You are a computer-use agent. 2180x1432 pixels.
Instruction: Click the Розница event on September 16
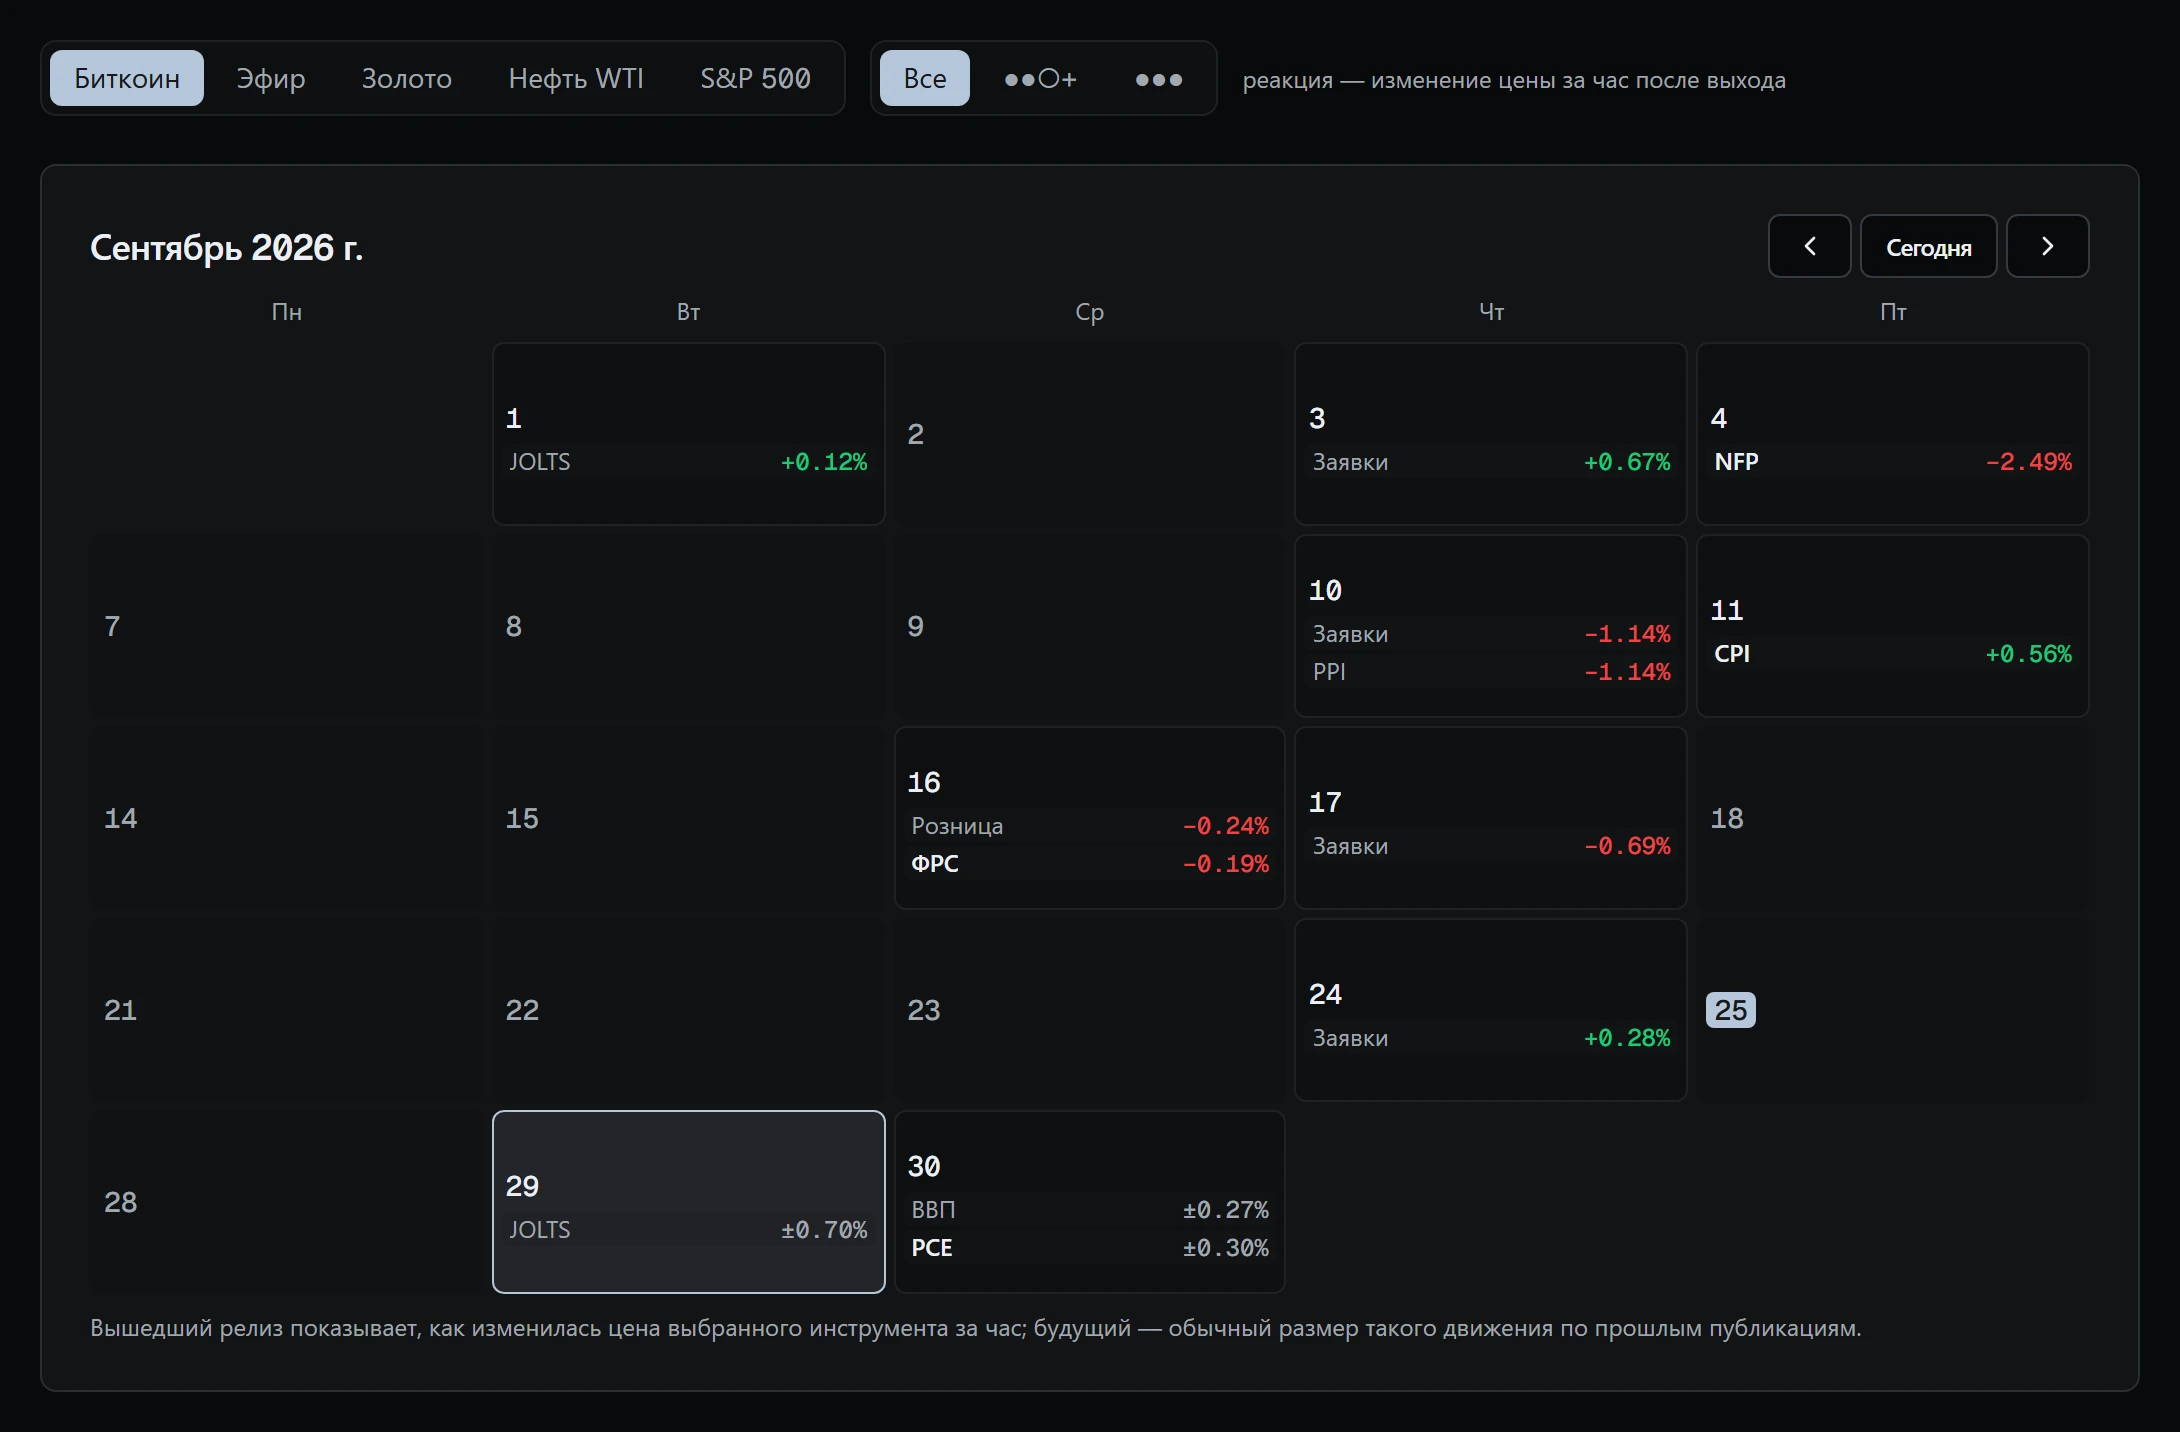click(1090, 826)
